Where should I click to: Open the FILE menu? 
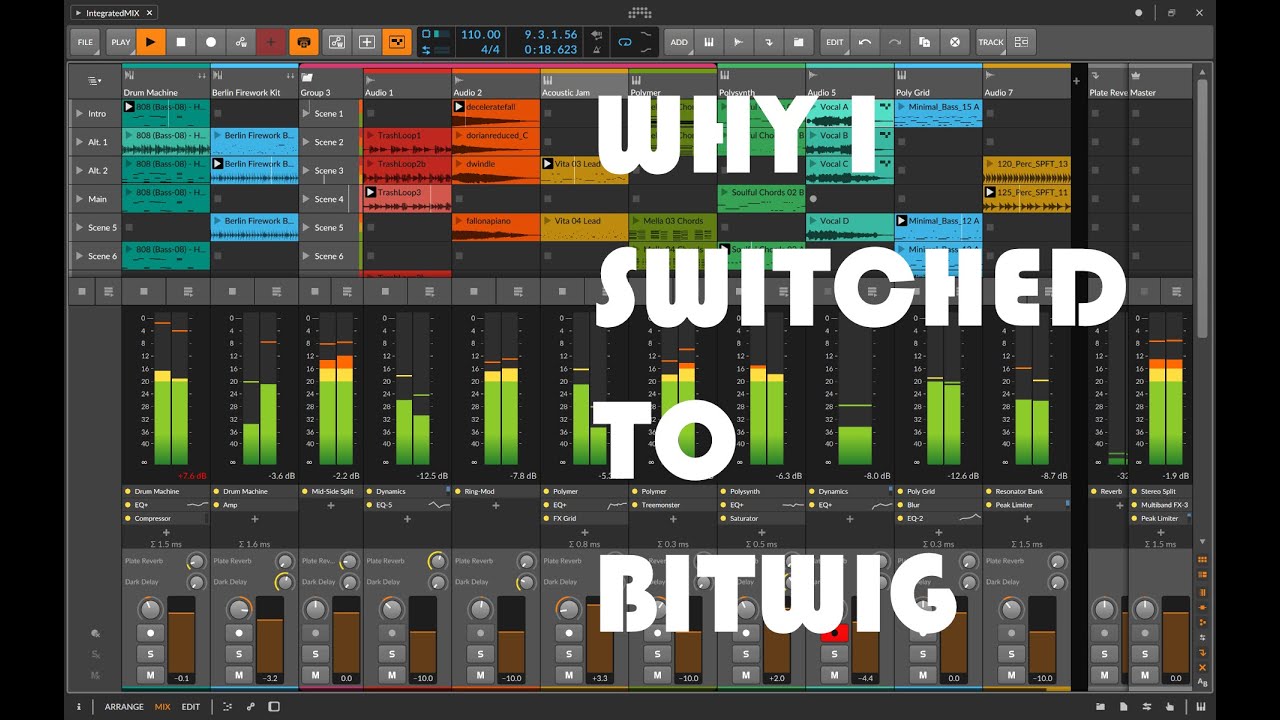point(85,42)
